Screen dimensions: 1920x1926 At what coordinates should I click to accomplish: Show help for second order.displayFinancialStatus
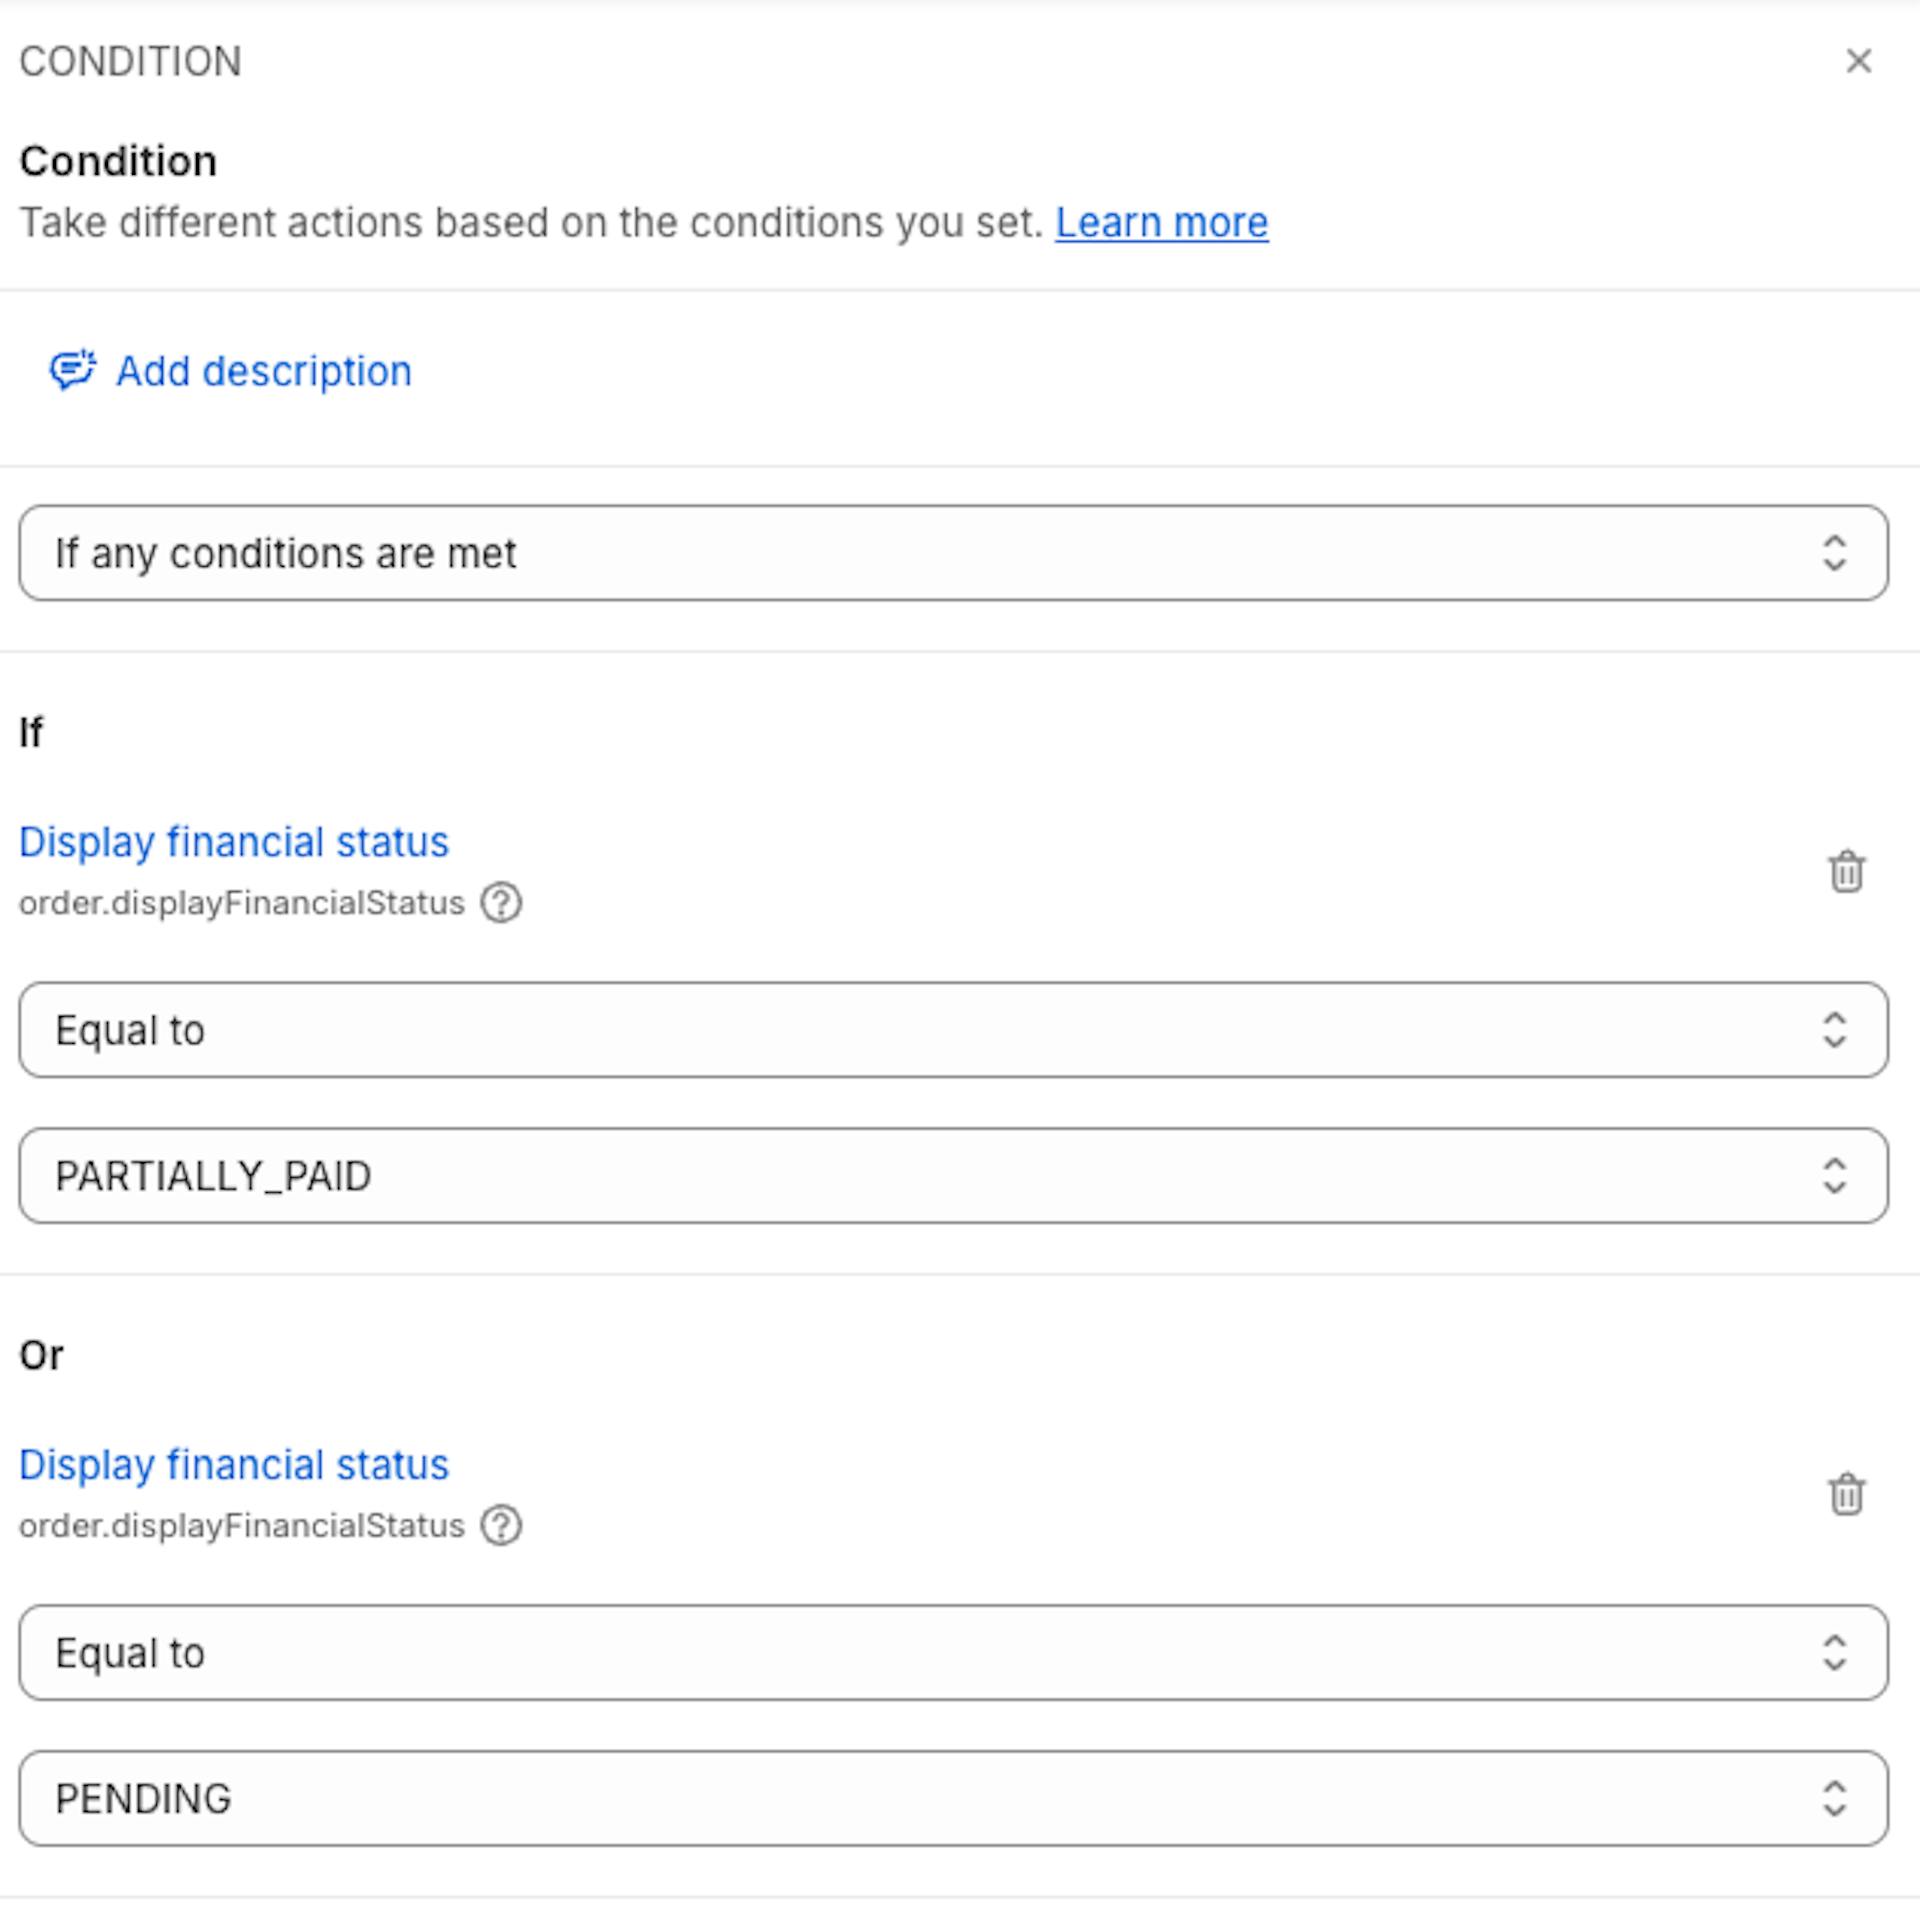coord(501,1526)
